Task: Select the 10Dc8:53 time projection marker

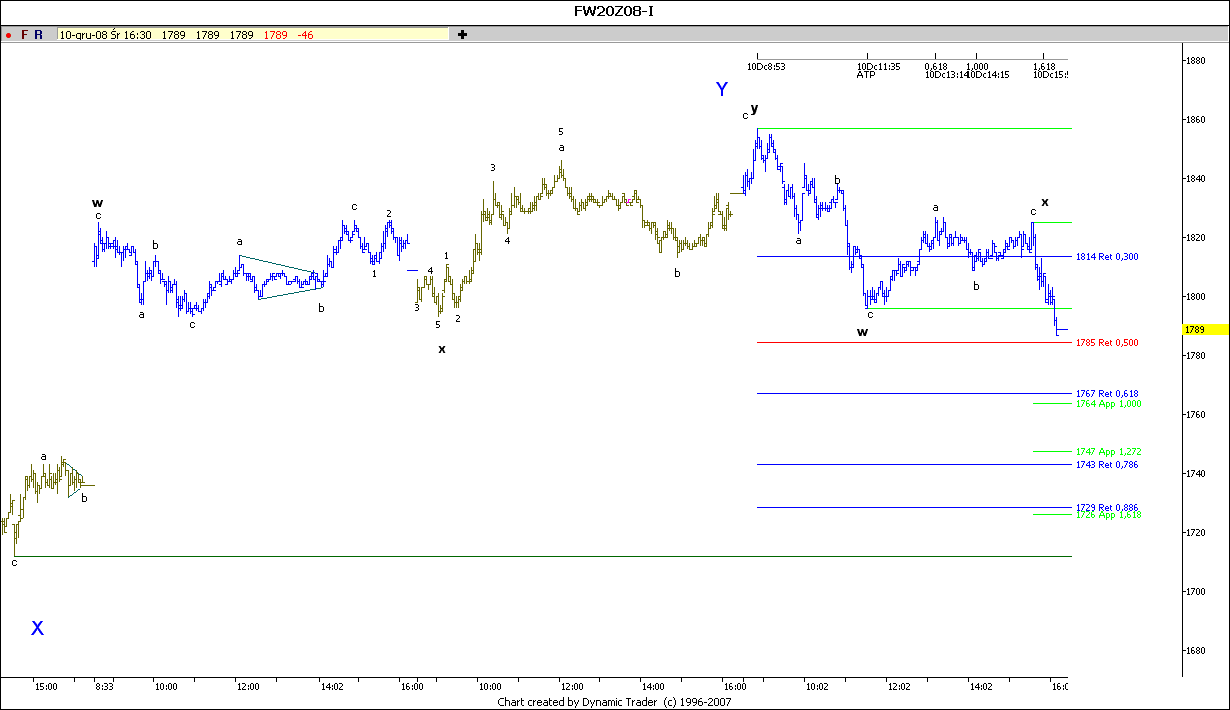Action: [766, 67]
